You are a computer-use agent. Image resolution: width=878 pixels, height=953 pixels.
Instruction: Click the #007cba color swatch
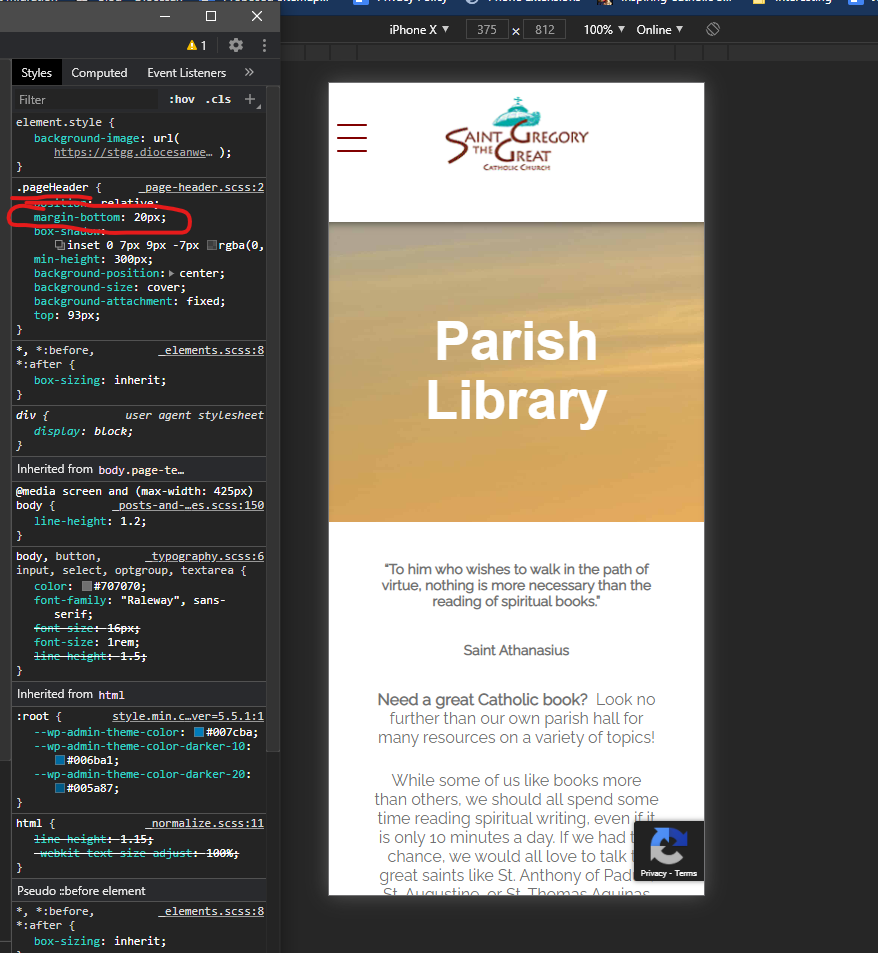click(x=199, y=732)
